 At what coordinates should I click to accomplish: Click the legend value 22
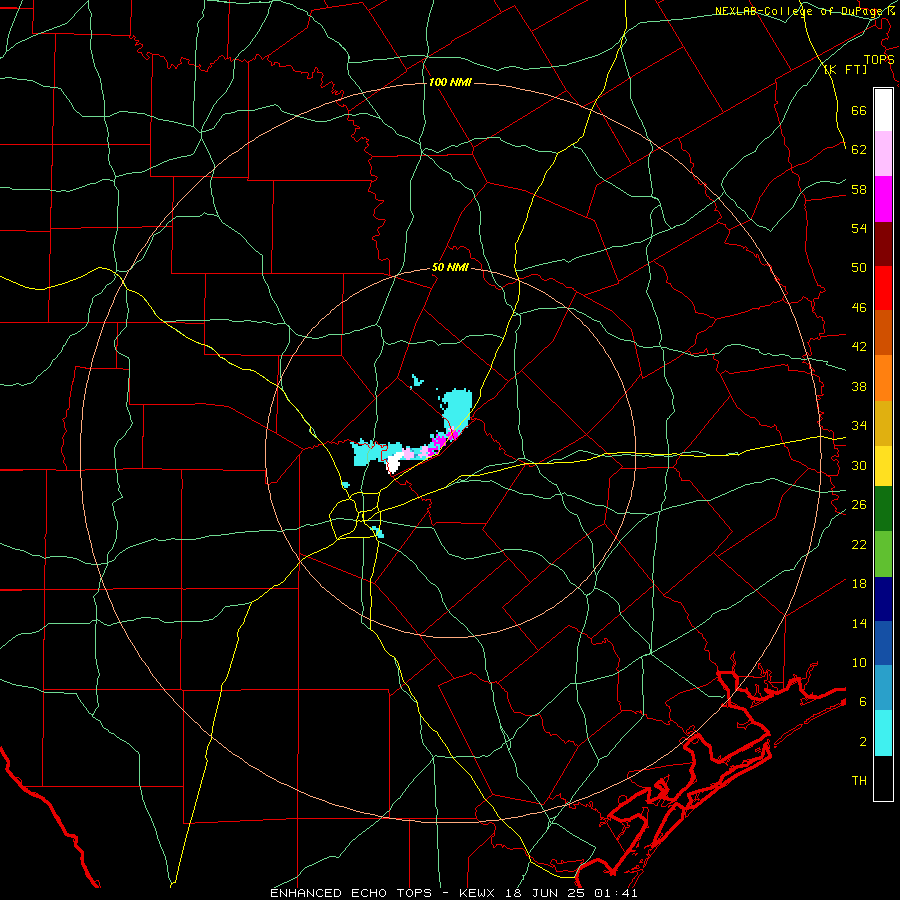[859, 544]
